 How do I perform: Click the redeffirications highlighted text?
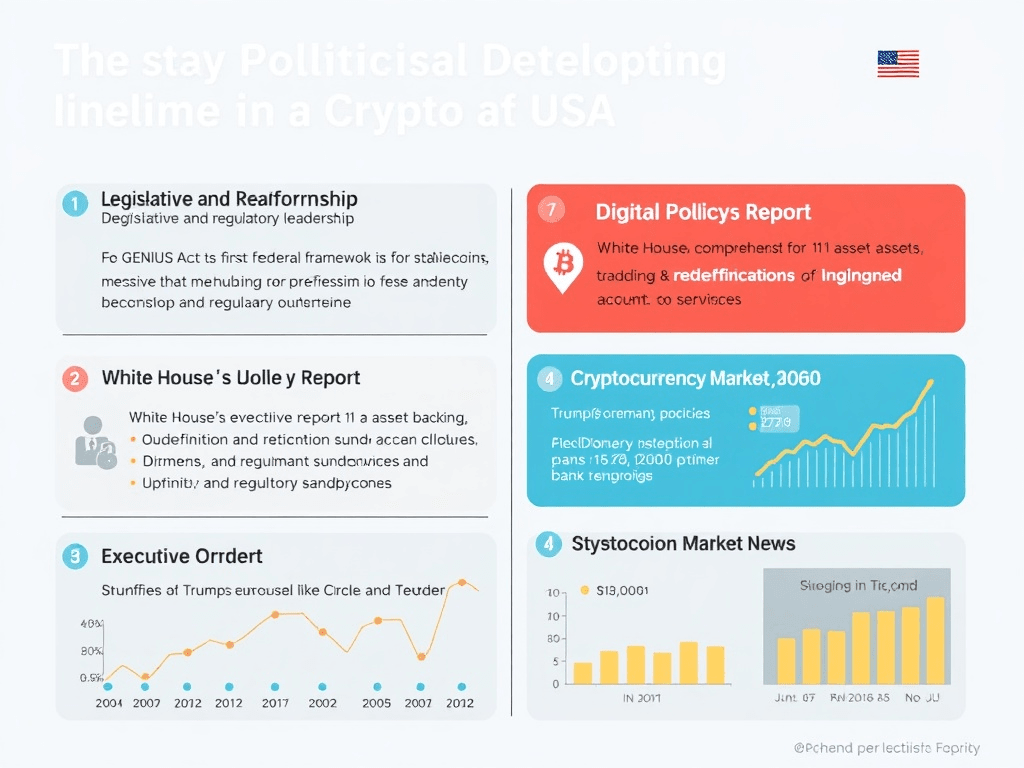[734, 276]
